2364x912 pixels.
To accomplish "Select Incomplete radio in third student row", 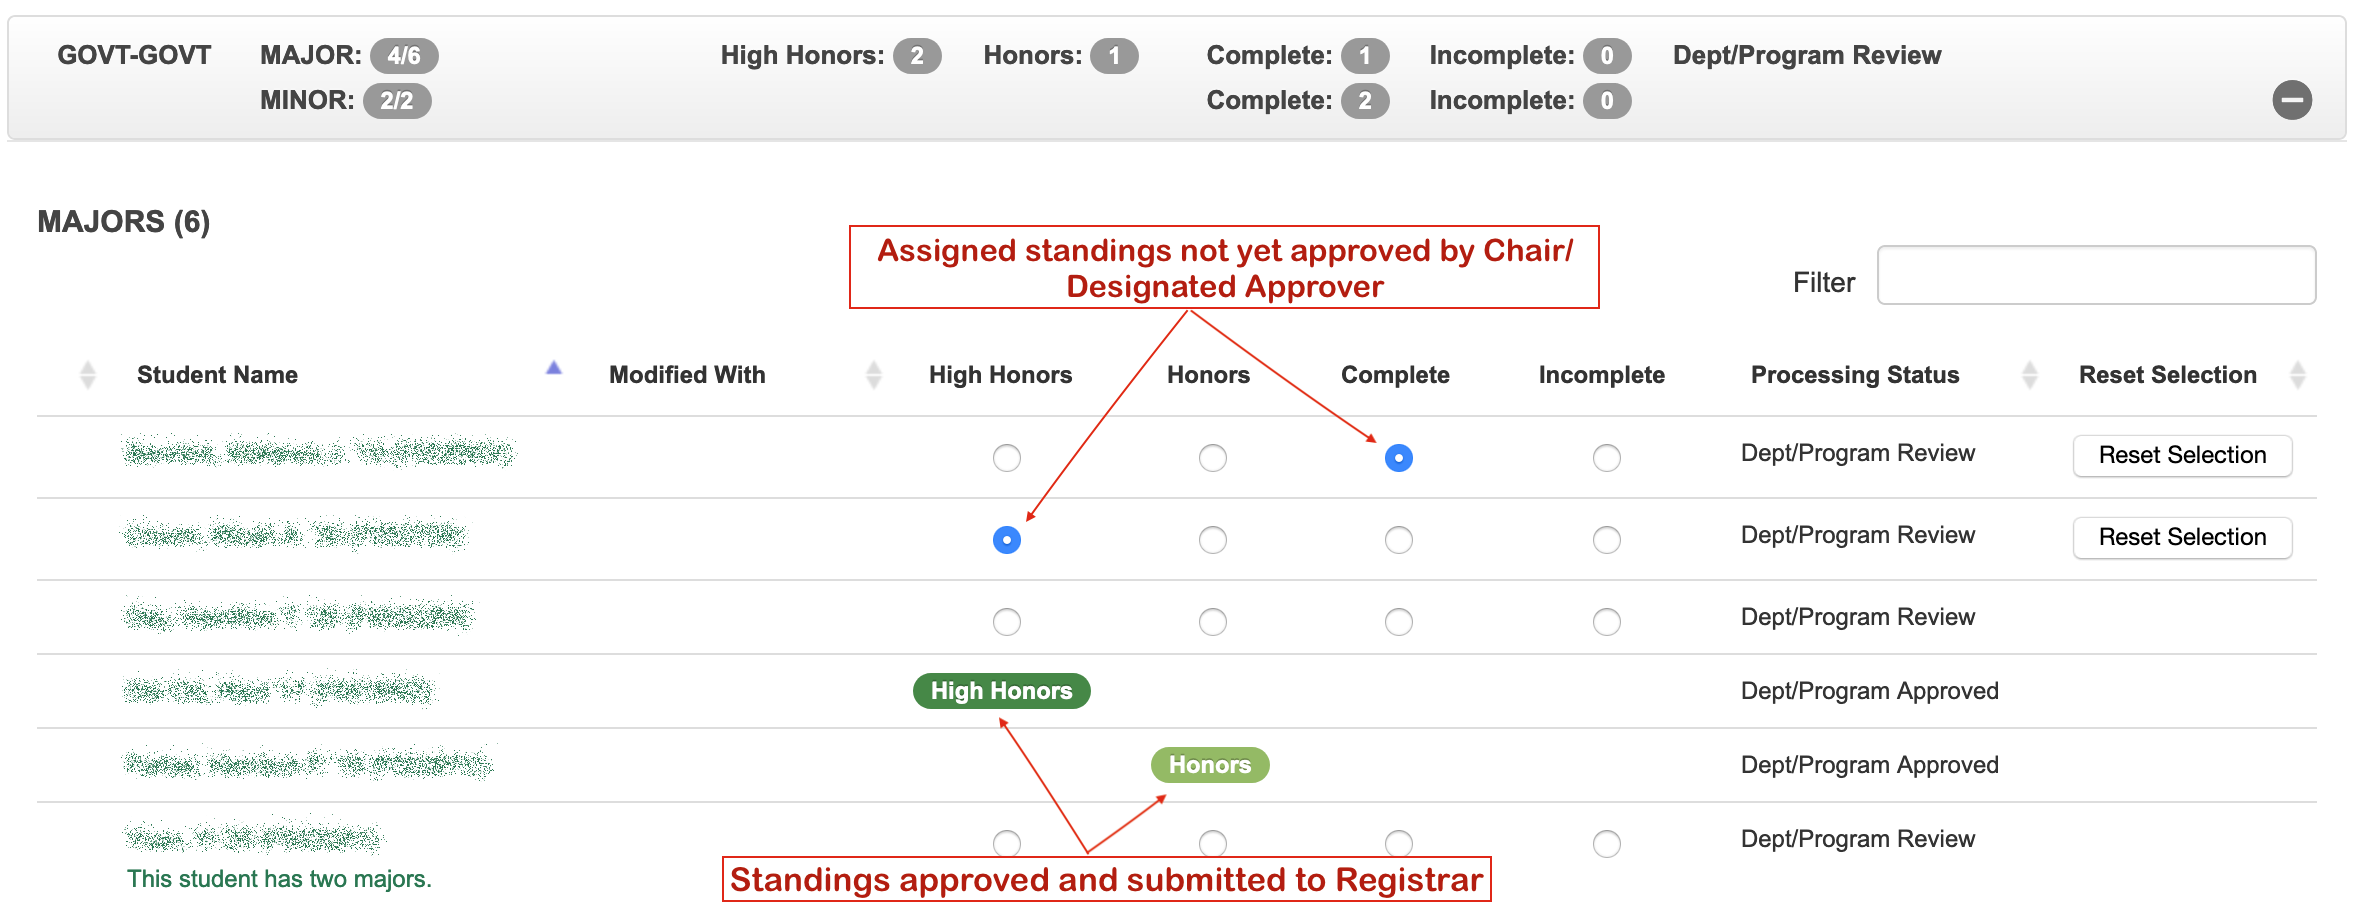I will click(x=1606, y=622).
